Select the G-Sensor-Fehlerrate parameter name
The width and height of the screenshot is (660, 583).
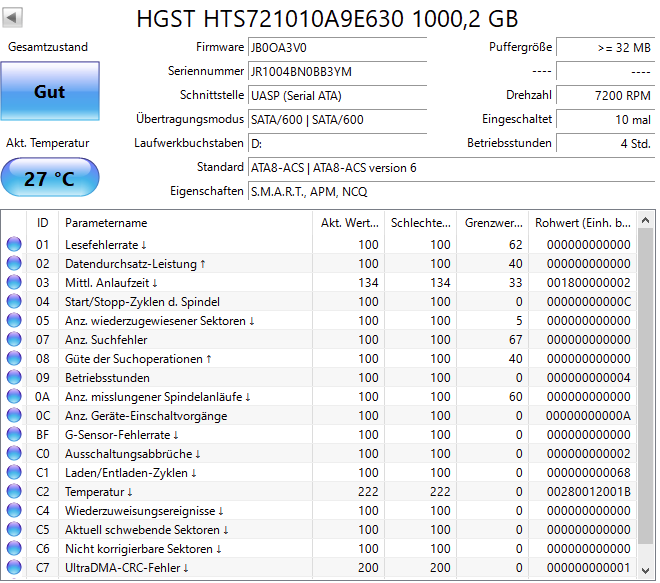click(x=122, y=435)
